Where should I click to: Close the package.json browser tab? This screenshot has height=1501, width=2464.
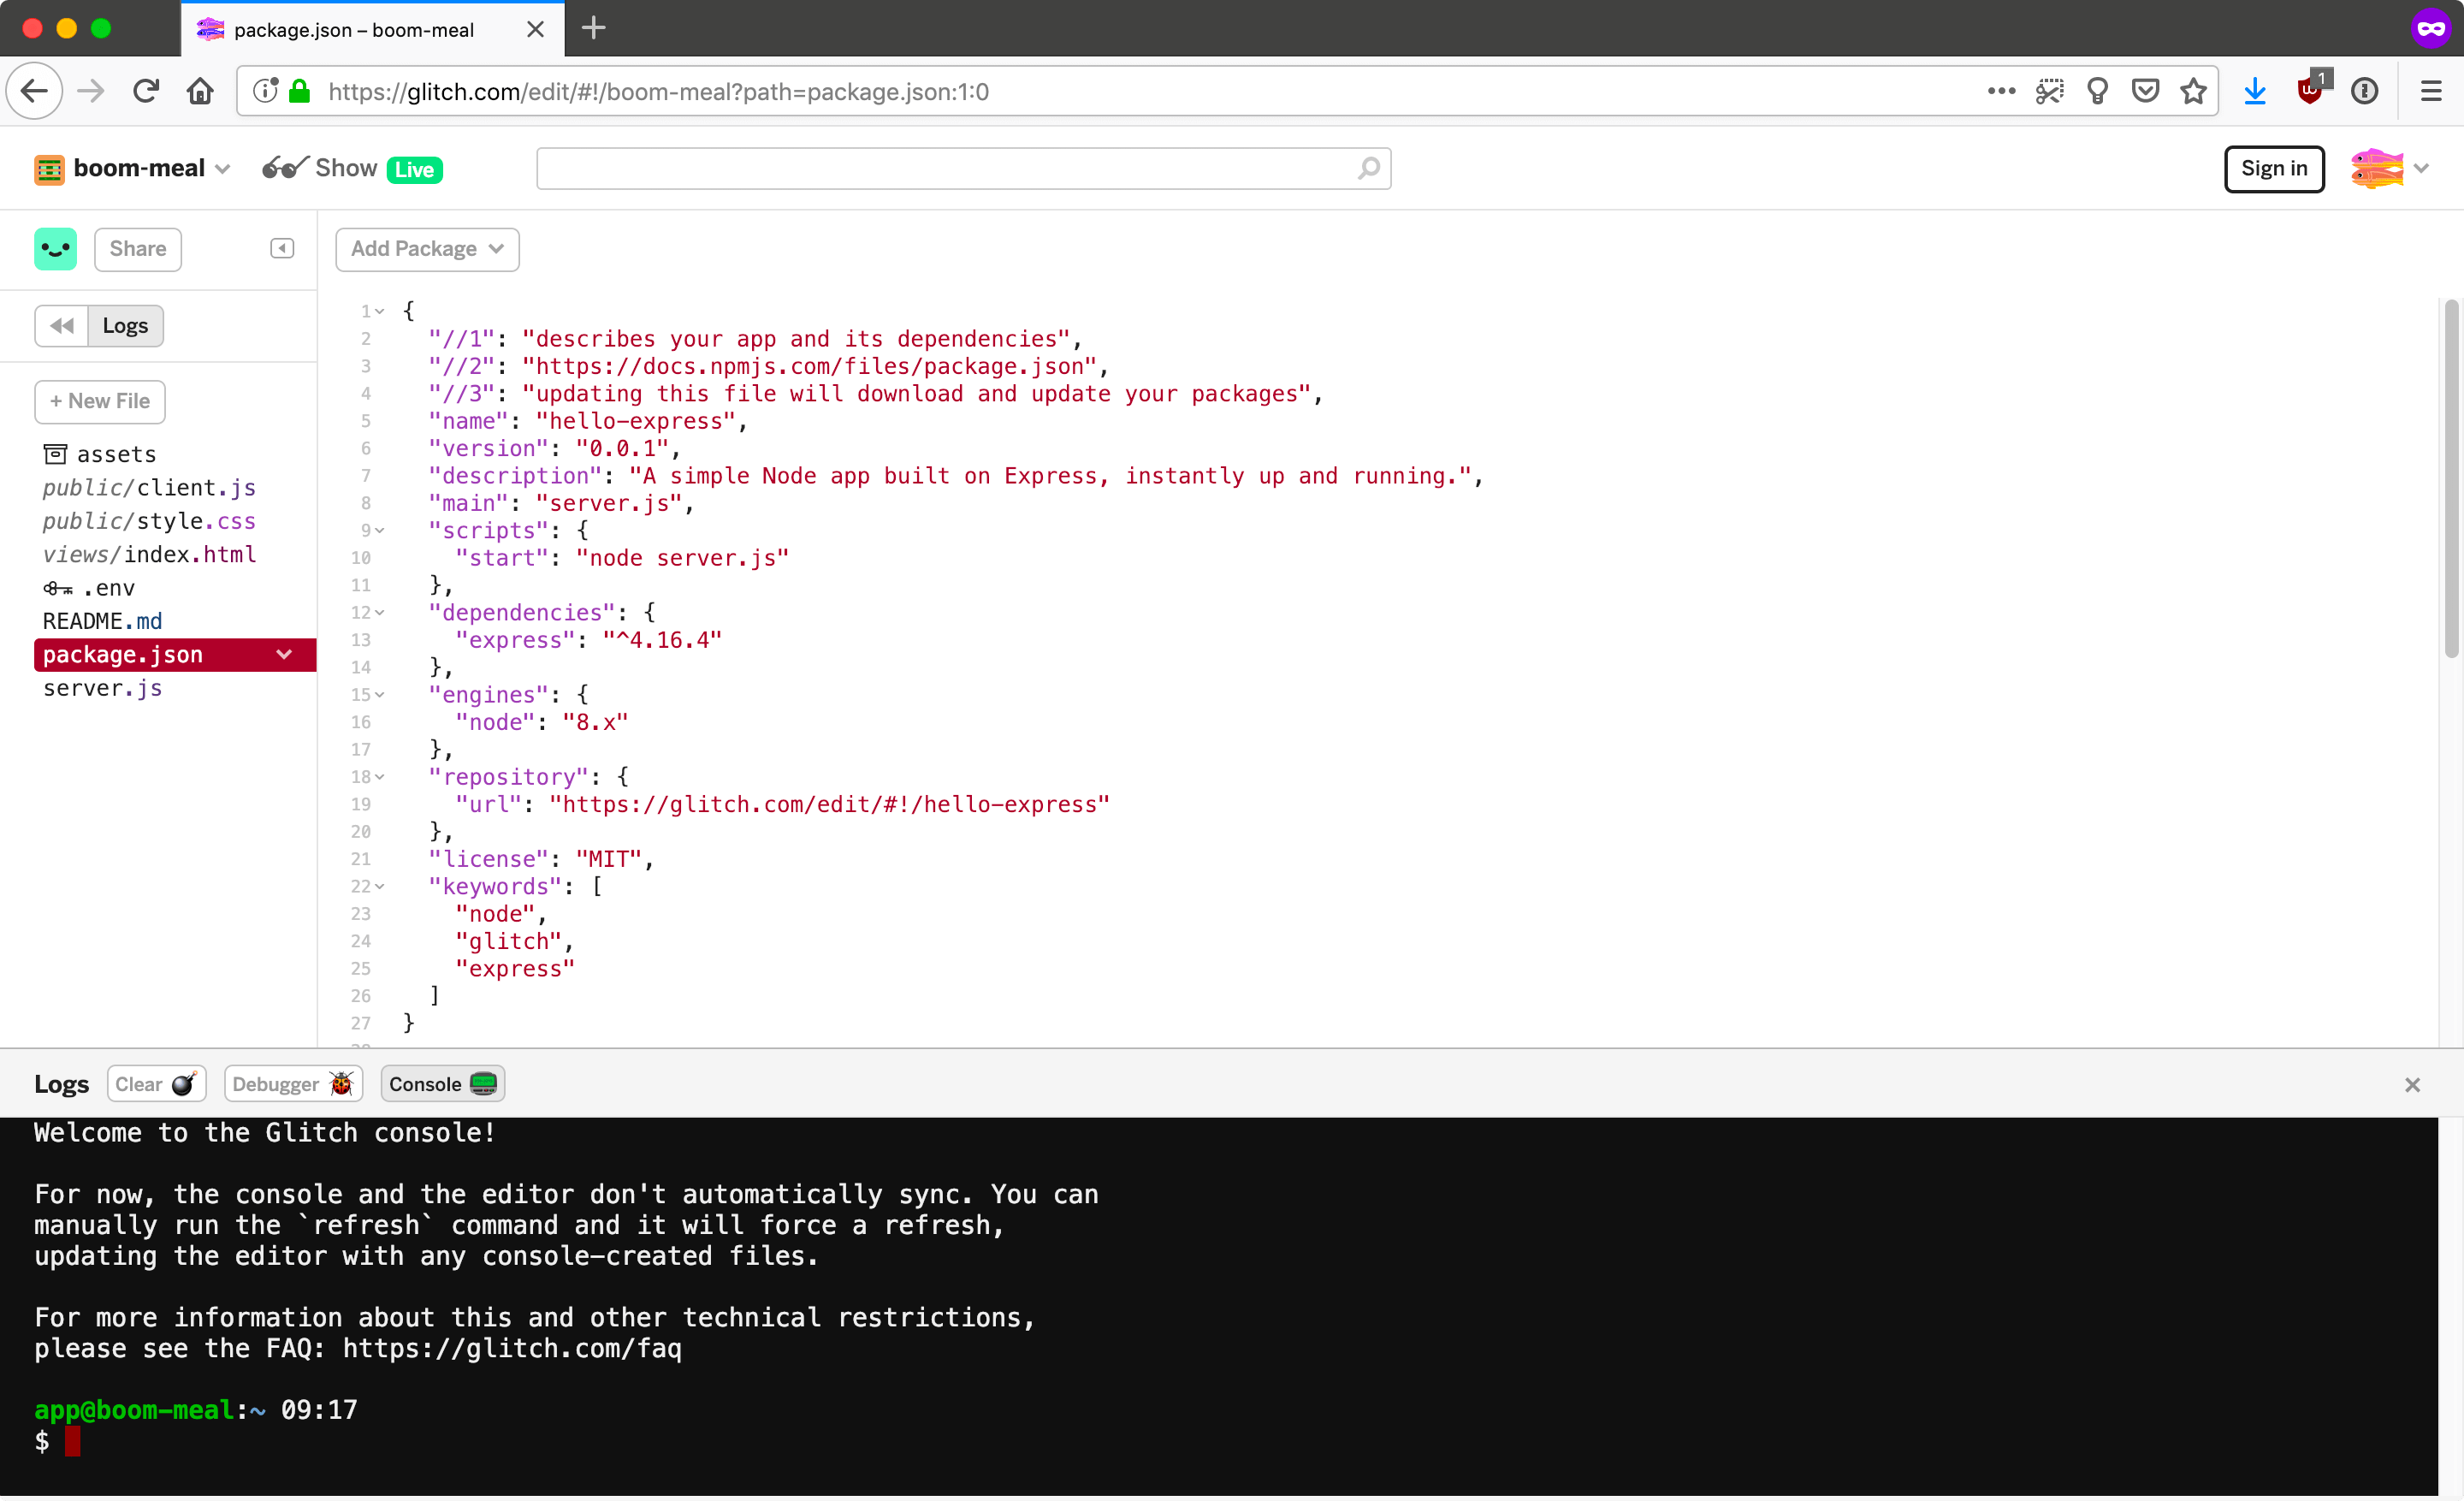coord(536,29)
